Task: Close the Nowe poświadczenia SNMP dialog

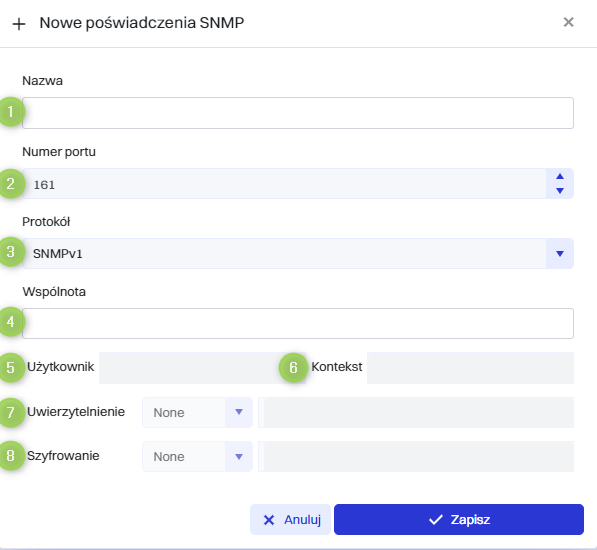Action: click(568, 22)
